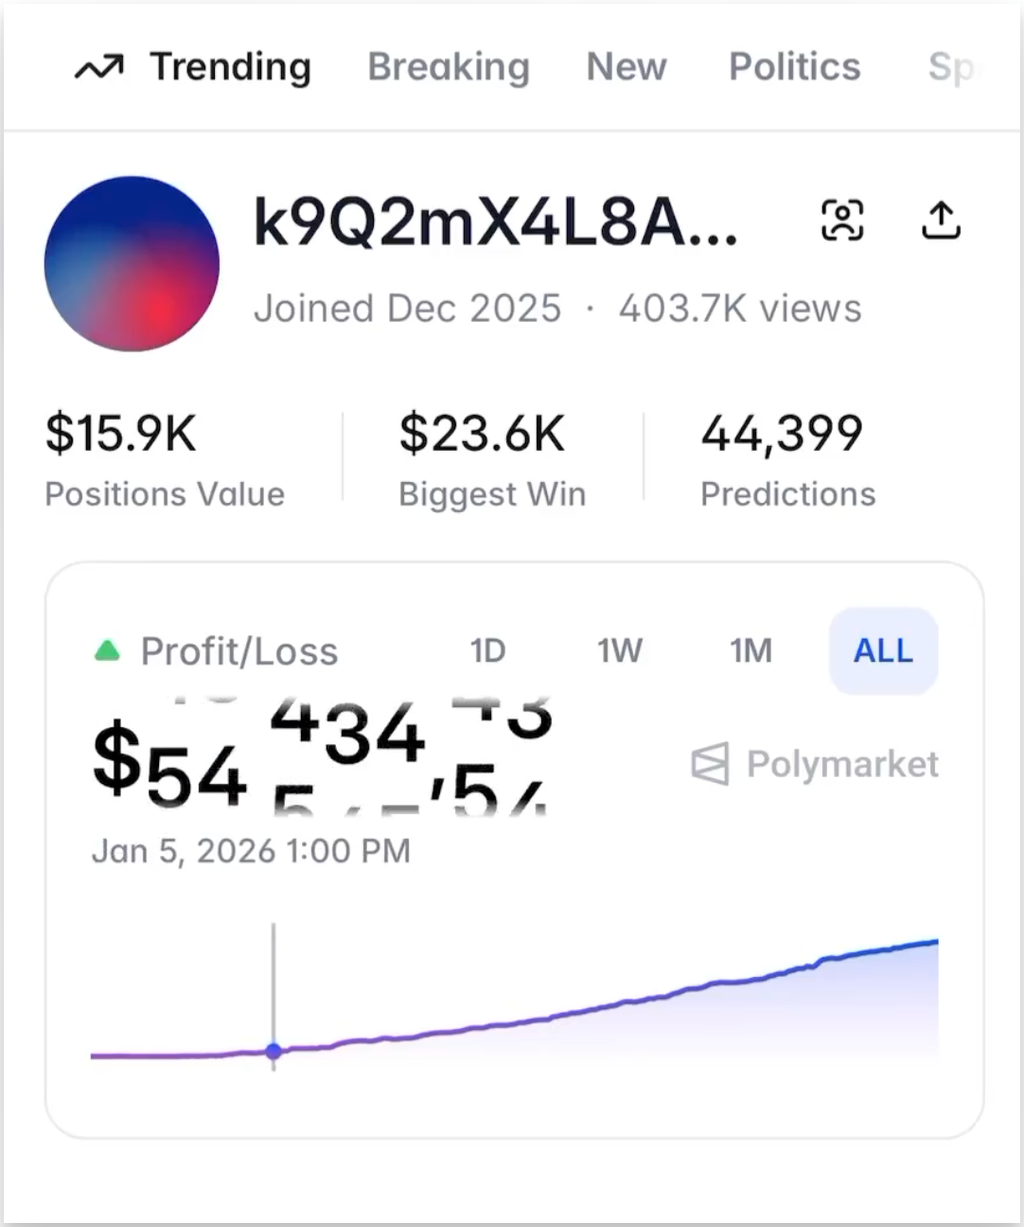Select the Trending tab label
The height and width of the screenshot is (1227, 1024).
[230, 67]
